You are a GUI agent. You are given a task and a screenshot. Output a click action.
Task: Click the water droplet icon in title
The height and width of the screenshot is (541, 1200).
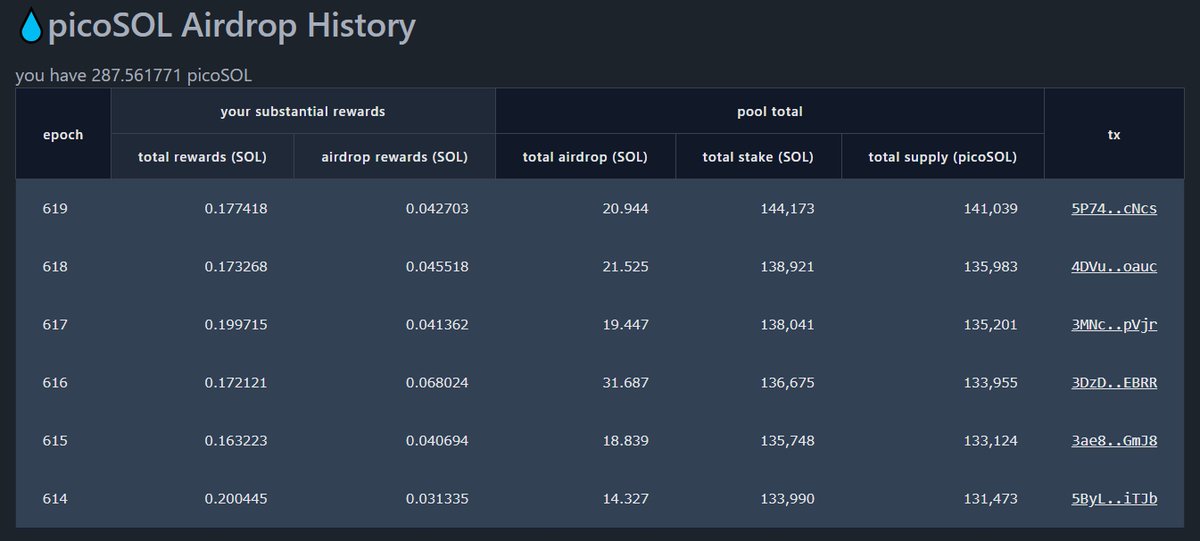point(31,27)
